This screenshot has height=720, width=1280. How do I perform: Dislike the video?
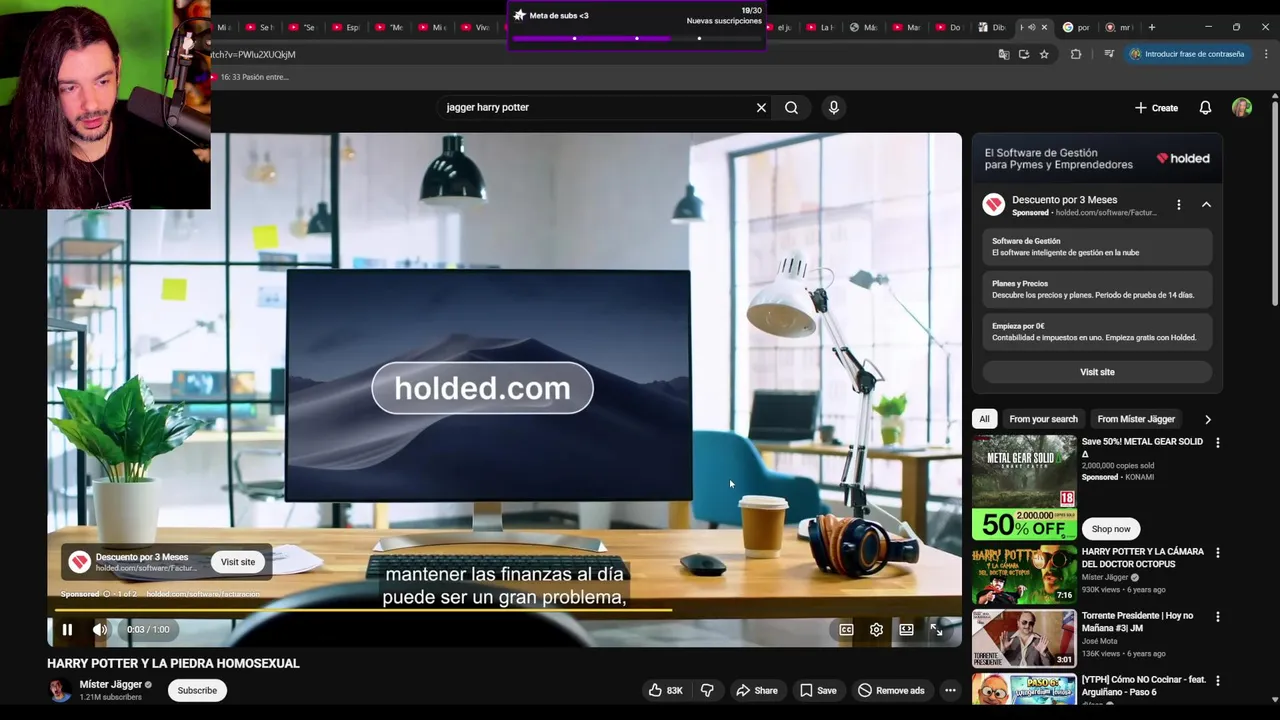tap(707, 690)
